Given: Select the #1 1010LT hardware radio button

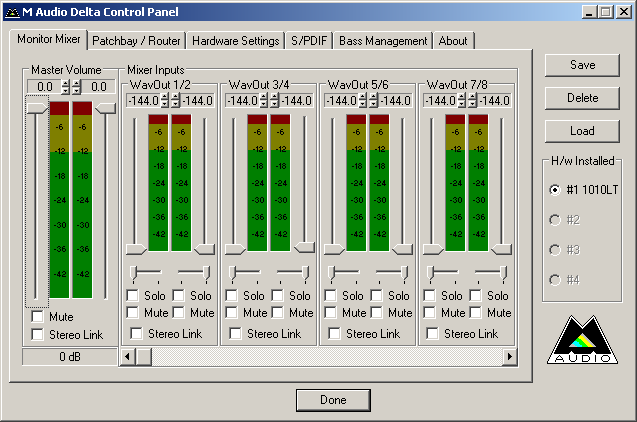Looking at the screenshot, I should click(x=555, y=190).
